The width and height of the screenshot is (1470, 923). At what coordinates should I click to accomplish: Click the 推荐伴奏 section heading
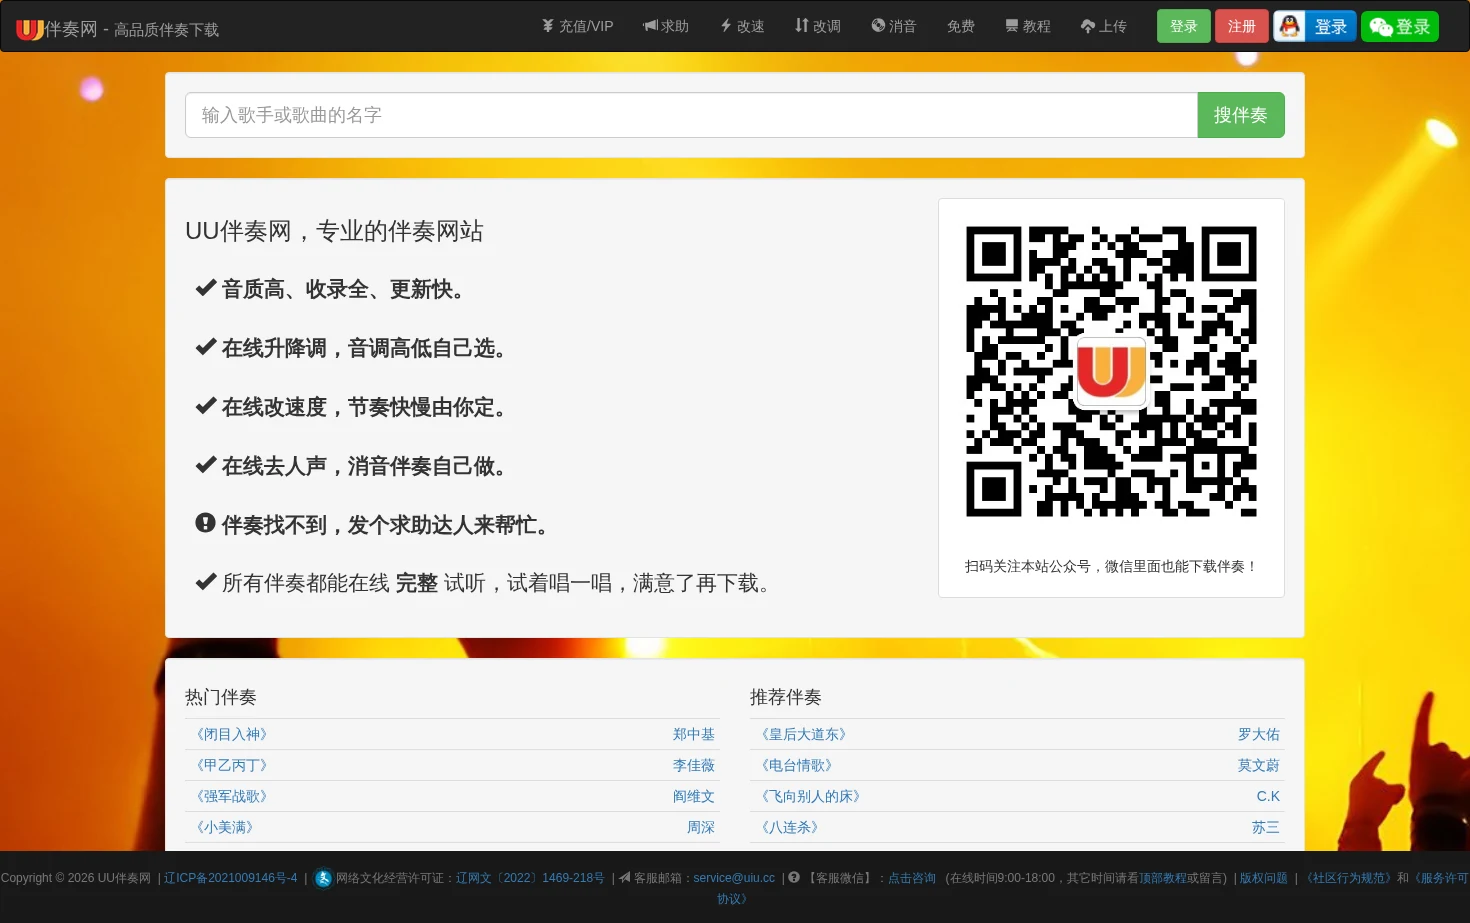click(x=786, y=697)
